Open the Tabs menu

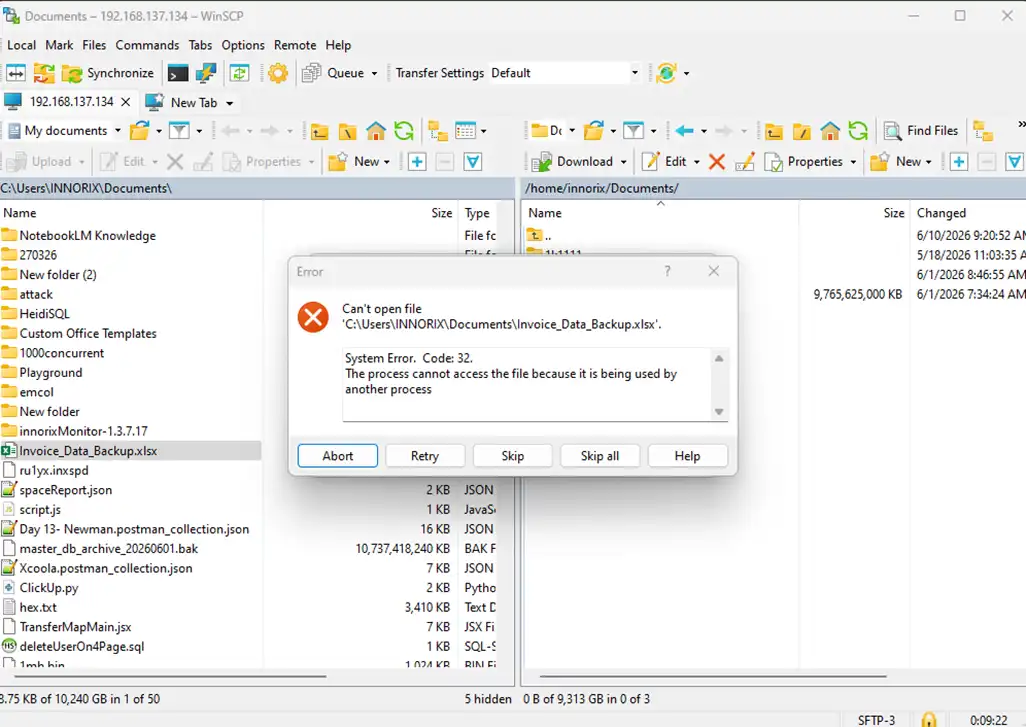coord(200,45)
